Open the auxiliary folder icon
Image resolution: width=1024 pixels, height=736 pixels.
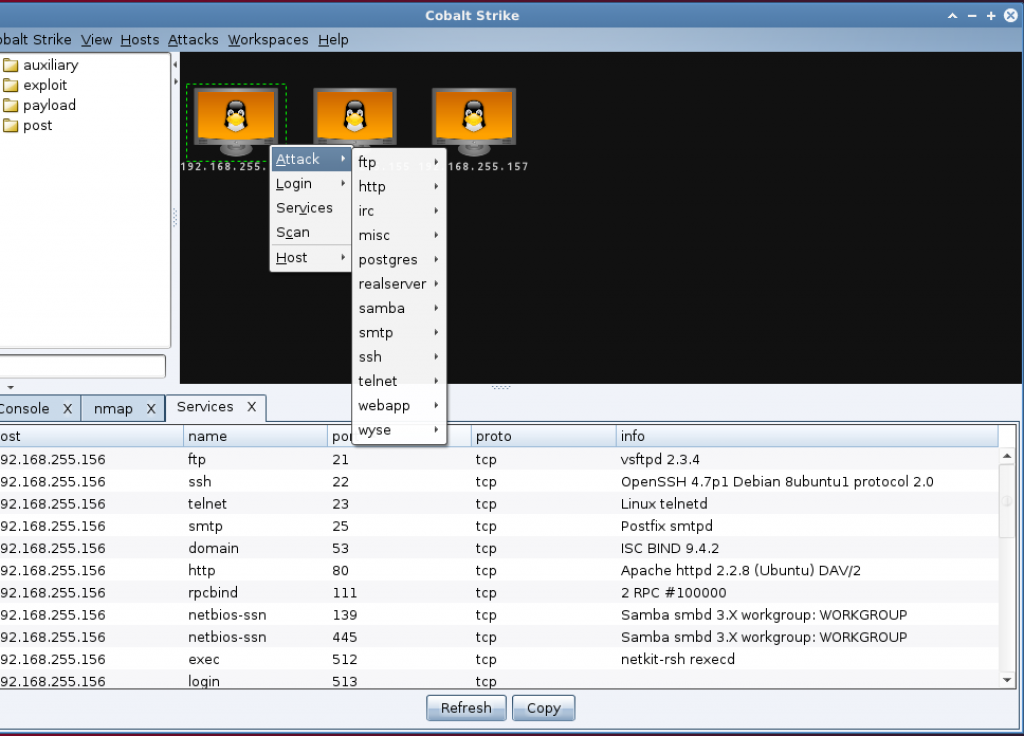(x=11, y=65)
